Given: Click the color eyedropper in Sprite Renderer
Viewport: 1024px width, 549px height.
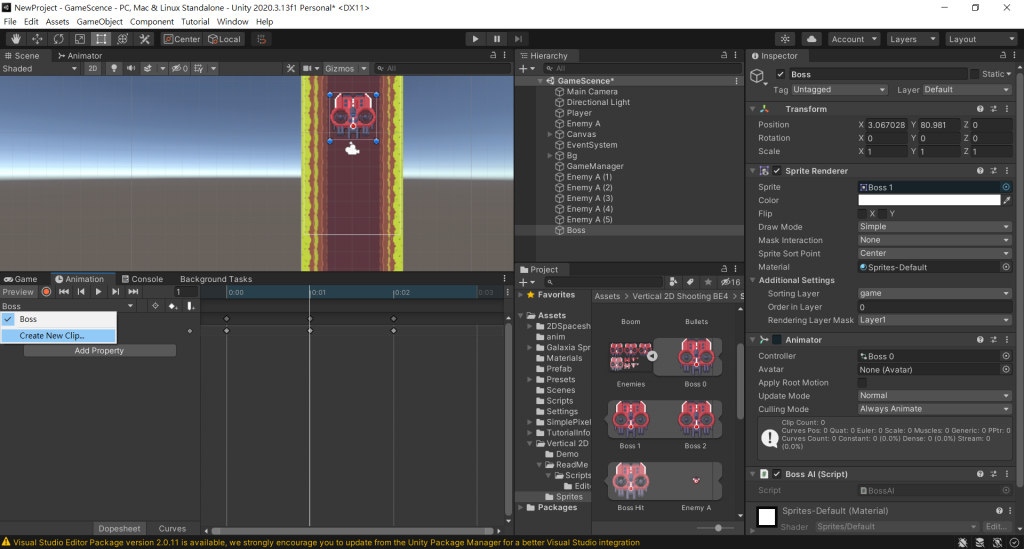Looking at the screenshot, I should tap(1006, 200).
